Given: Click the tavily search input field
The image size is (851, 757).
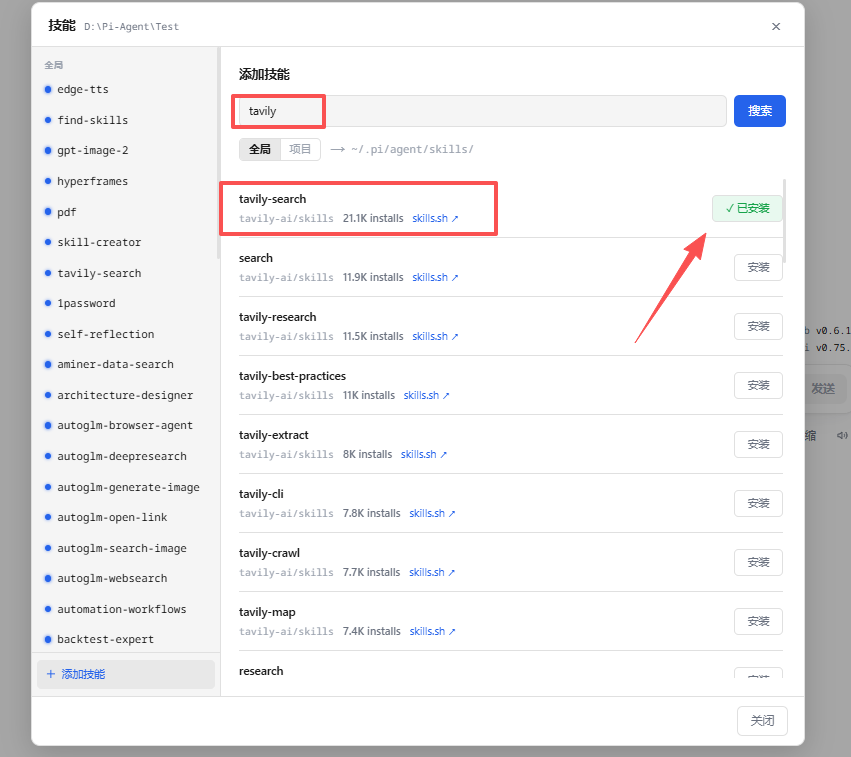Looking at the screenshot, I should pyautogui.click(x=482, y=111).
